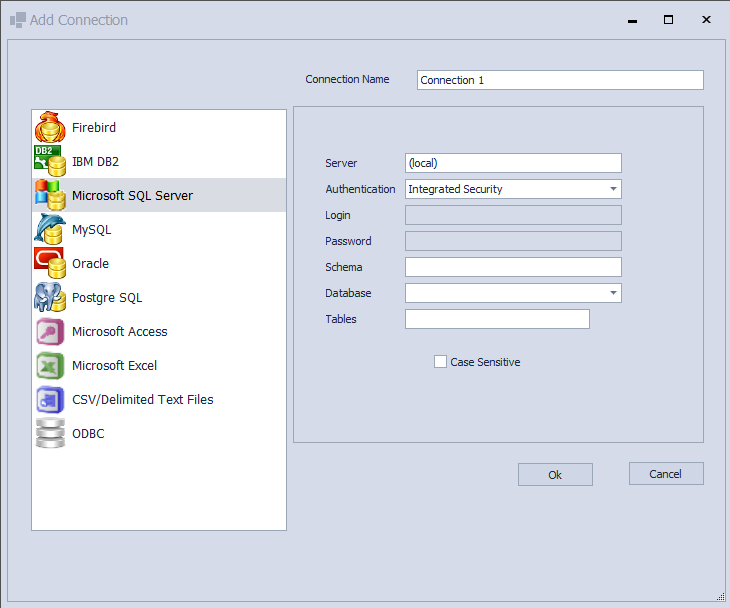Select the Microsoft SQL Server label

pos(132,196)
